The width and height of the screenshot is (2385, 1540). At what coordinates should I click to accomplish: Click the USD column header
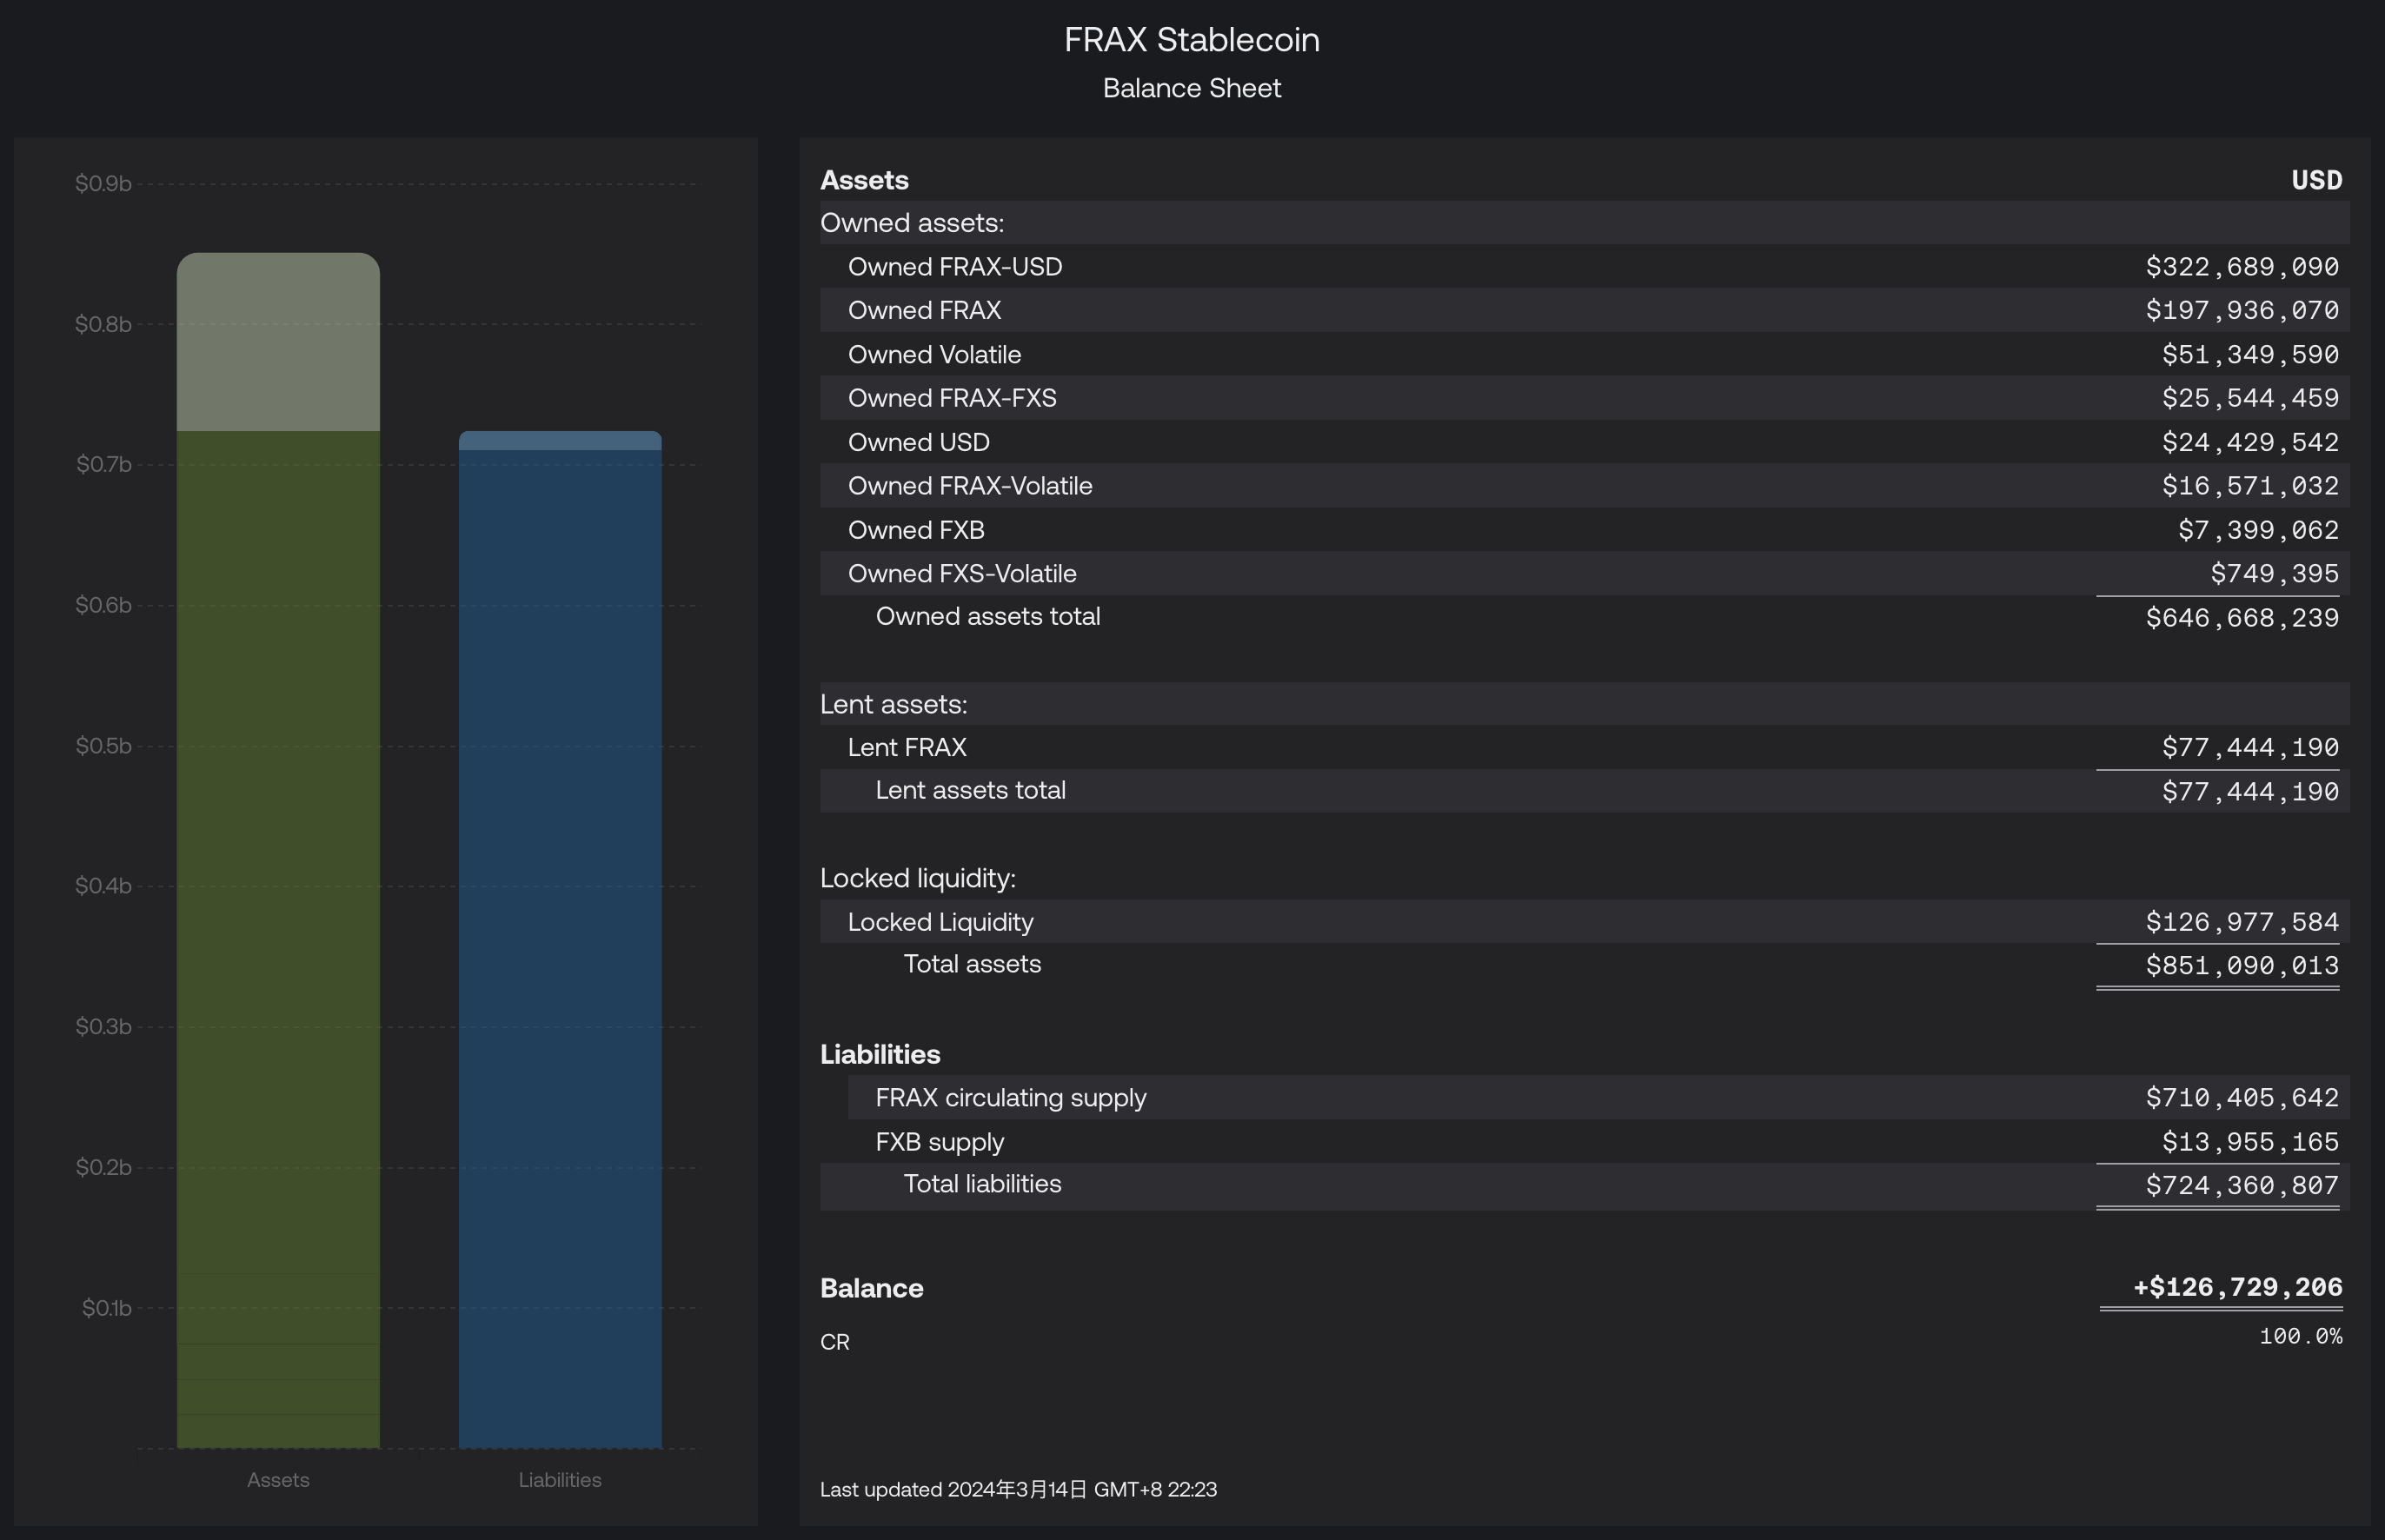point(2317,180)
